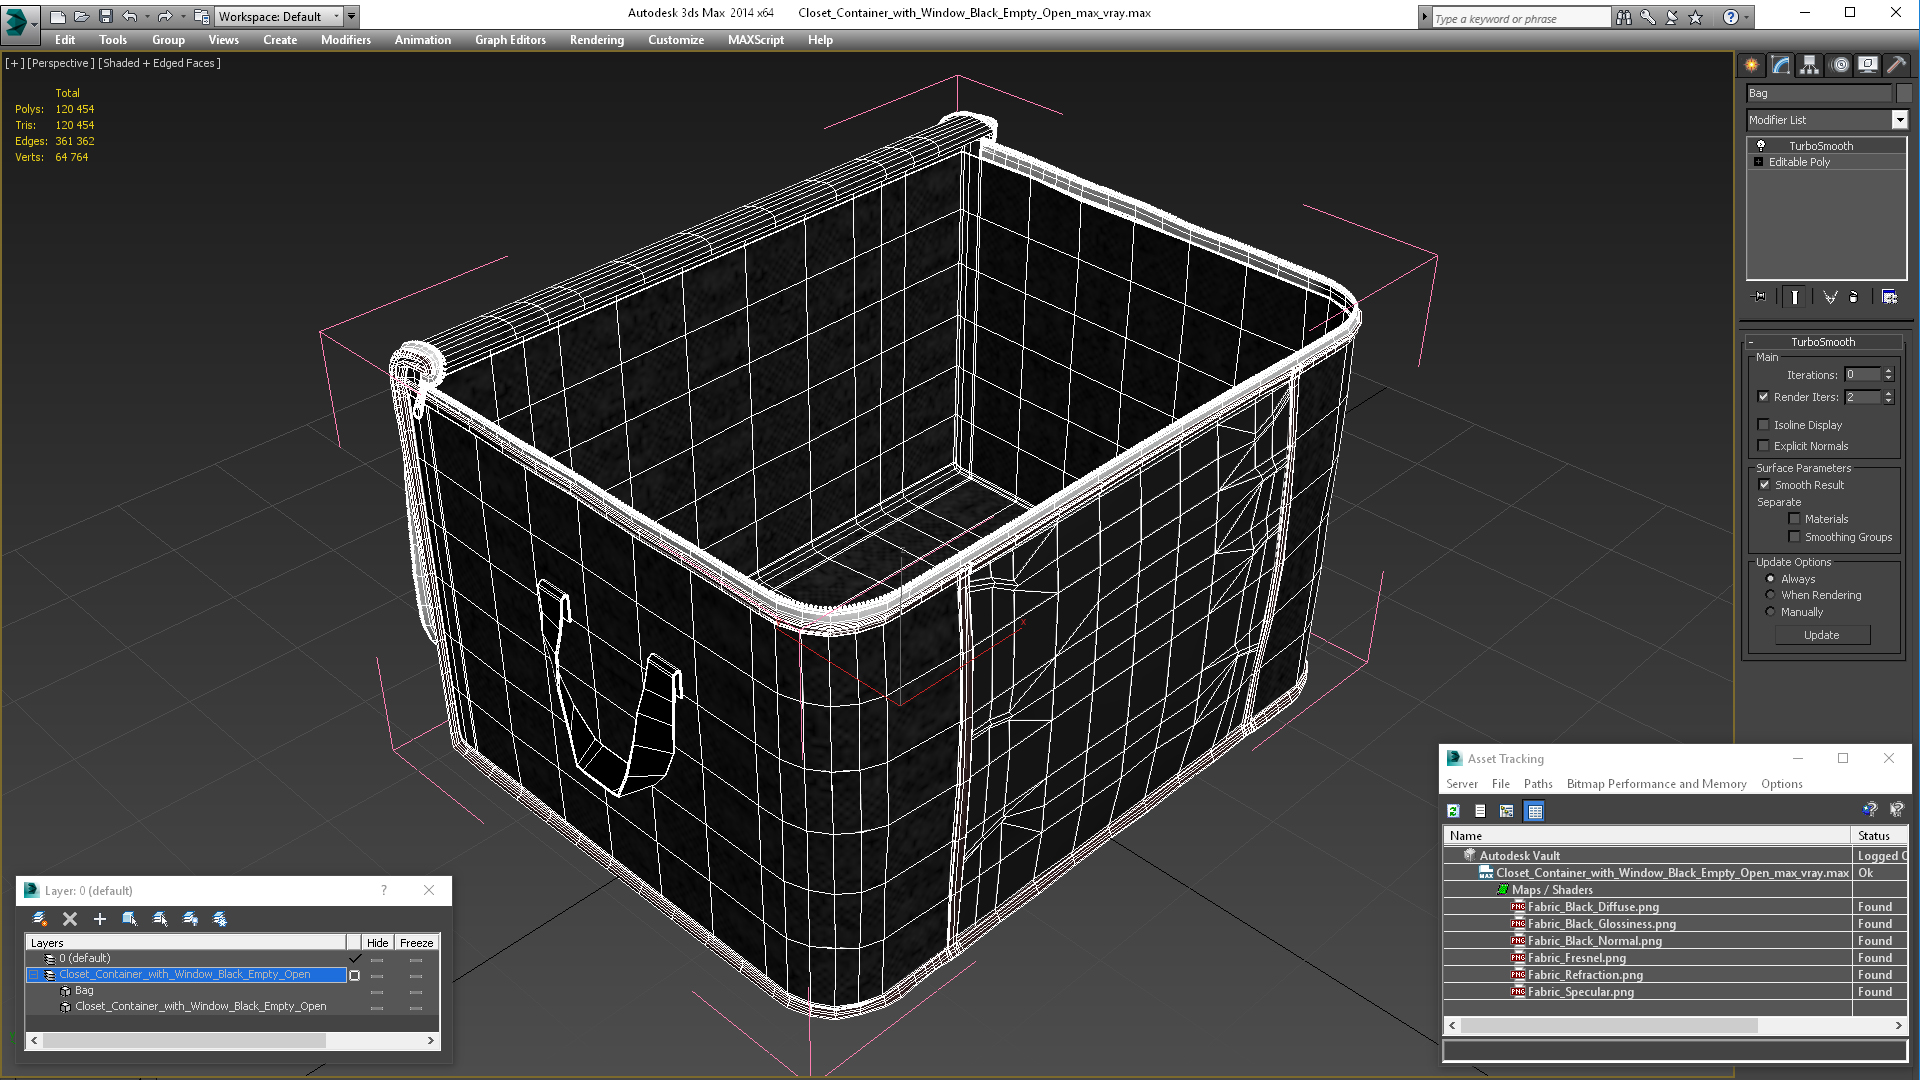Screen dimensions: 1920x1080
Task: Click the Shaded + Edged Faces viewport label
Action: [160, 63]
